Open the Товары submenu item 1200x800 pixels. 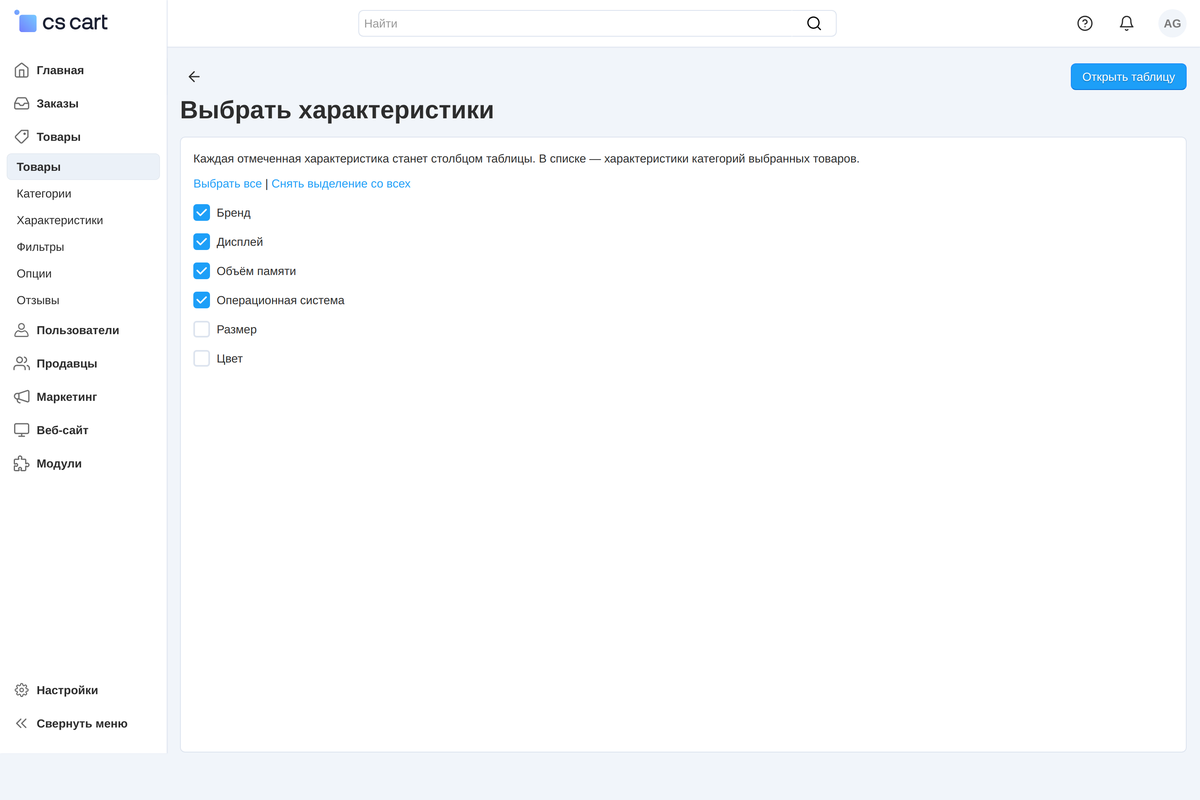(x=83, y=167)
